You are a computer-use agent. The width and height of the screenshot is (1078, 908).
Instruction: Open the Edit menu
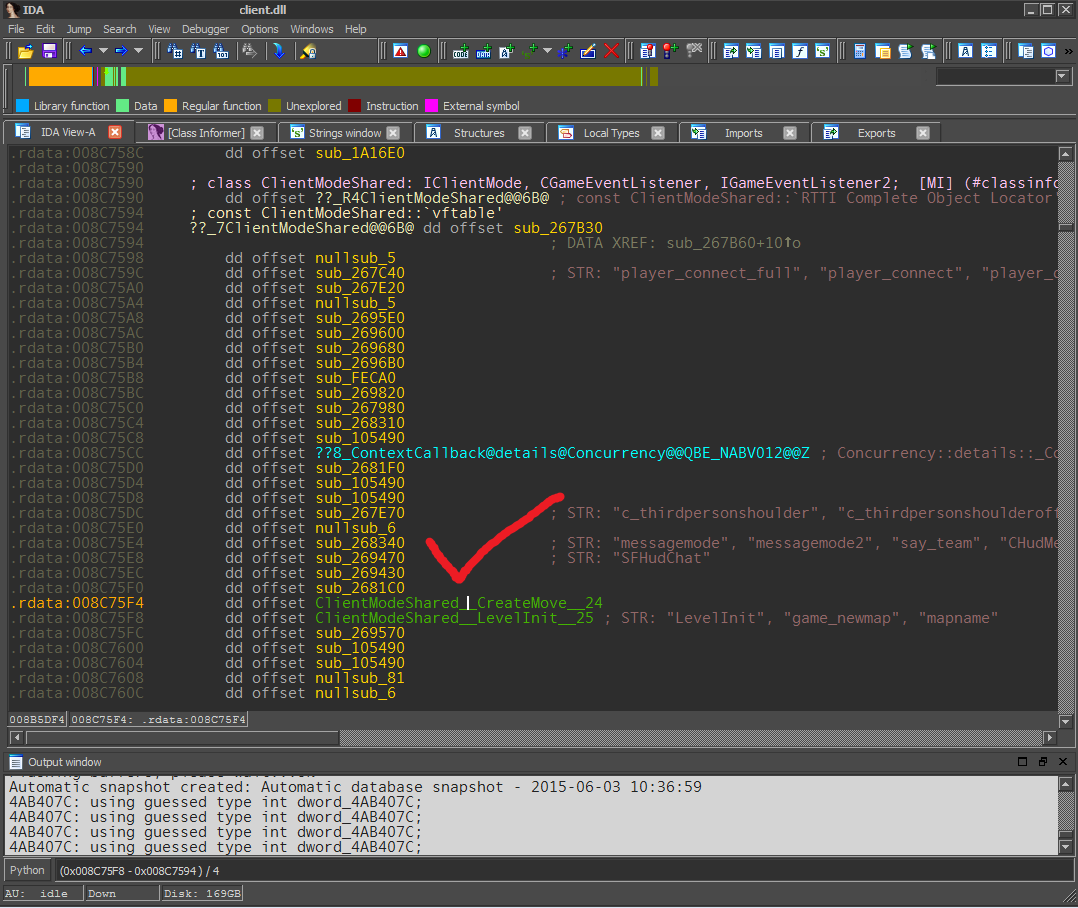pos(45,29)
